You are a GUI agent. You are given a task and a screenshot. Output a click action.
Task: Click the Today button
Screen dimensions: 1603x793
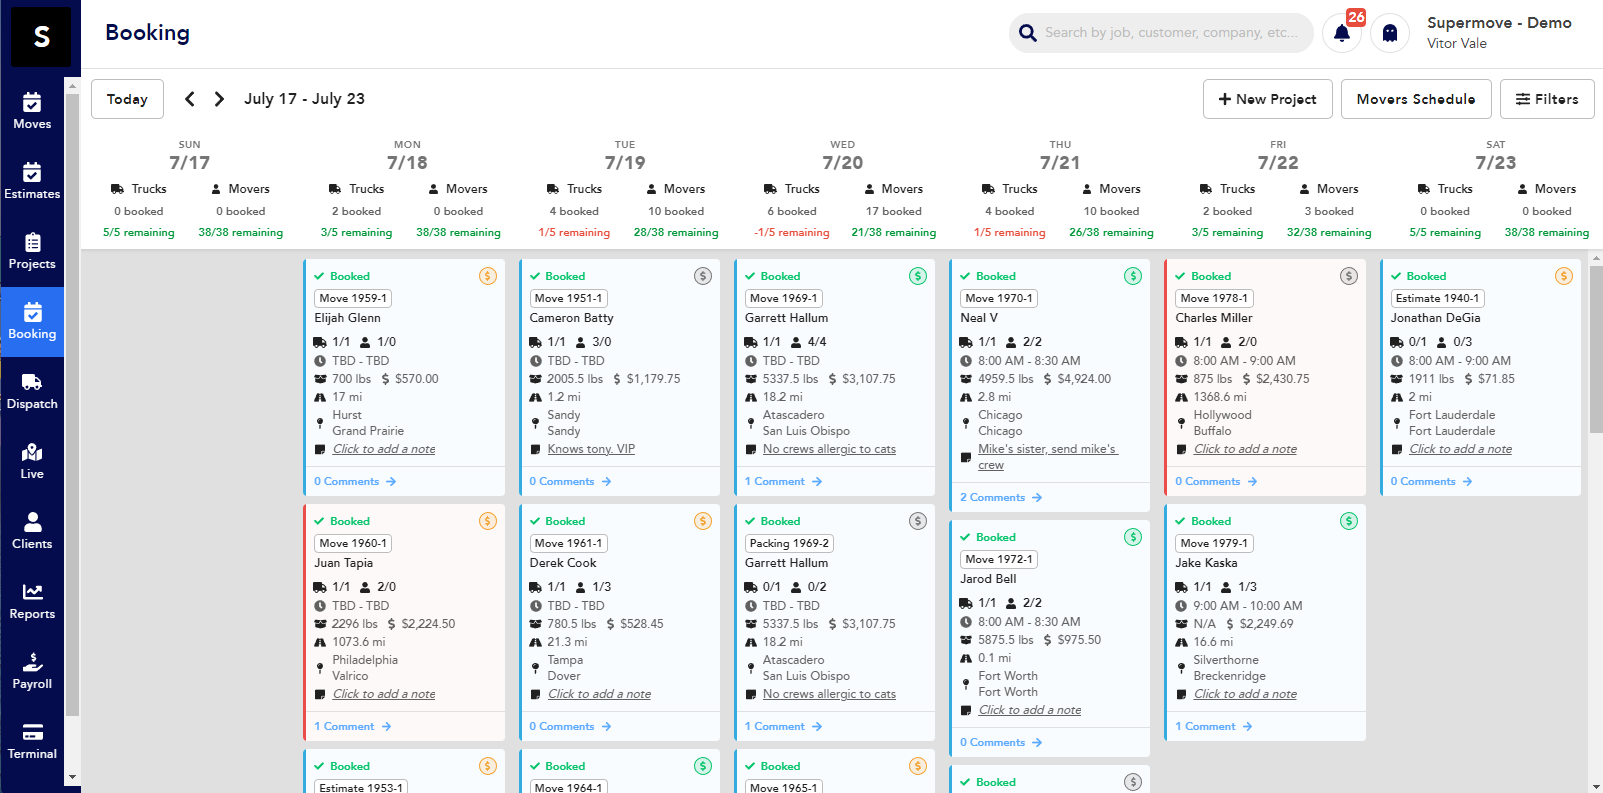[127, 99]
